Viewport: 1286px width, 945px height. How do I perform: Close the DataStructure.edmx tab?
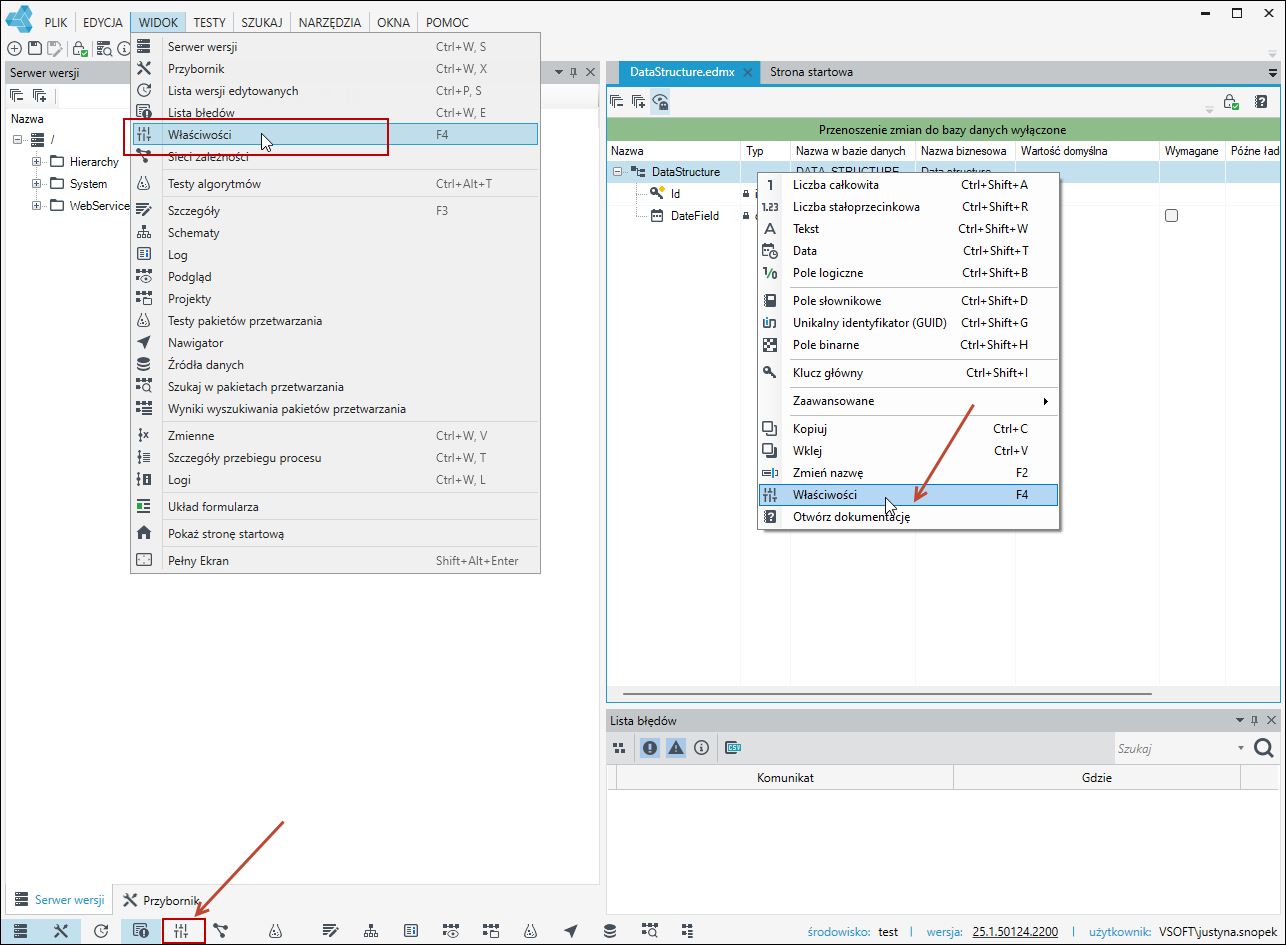pyautogui.click(x=747, y=73)
